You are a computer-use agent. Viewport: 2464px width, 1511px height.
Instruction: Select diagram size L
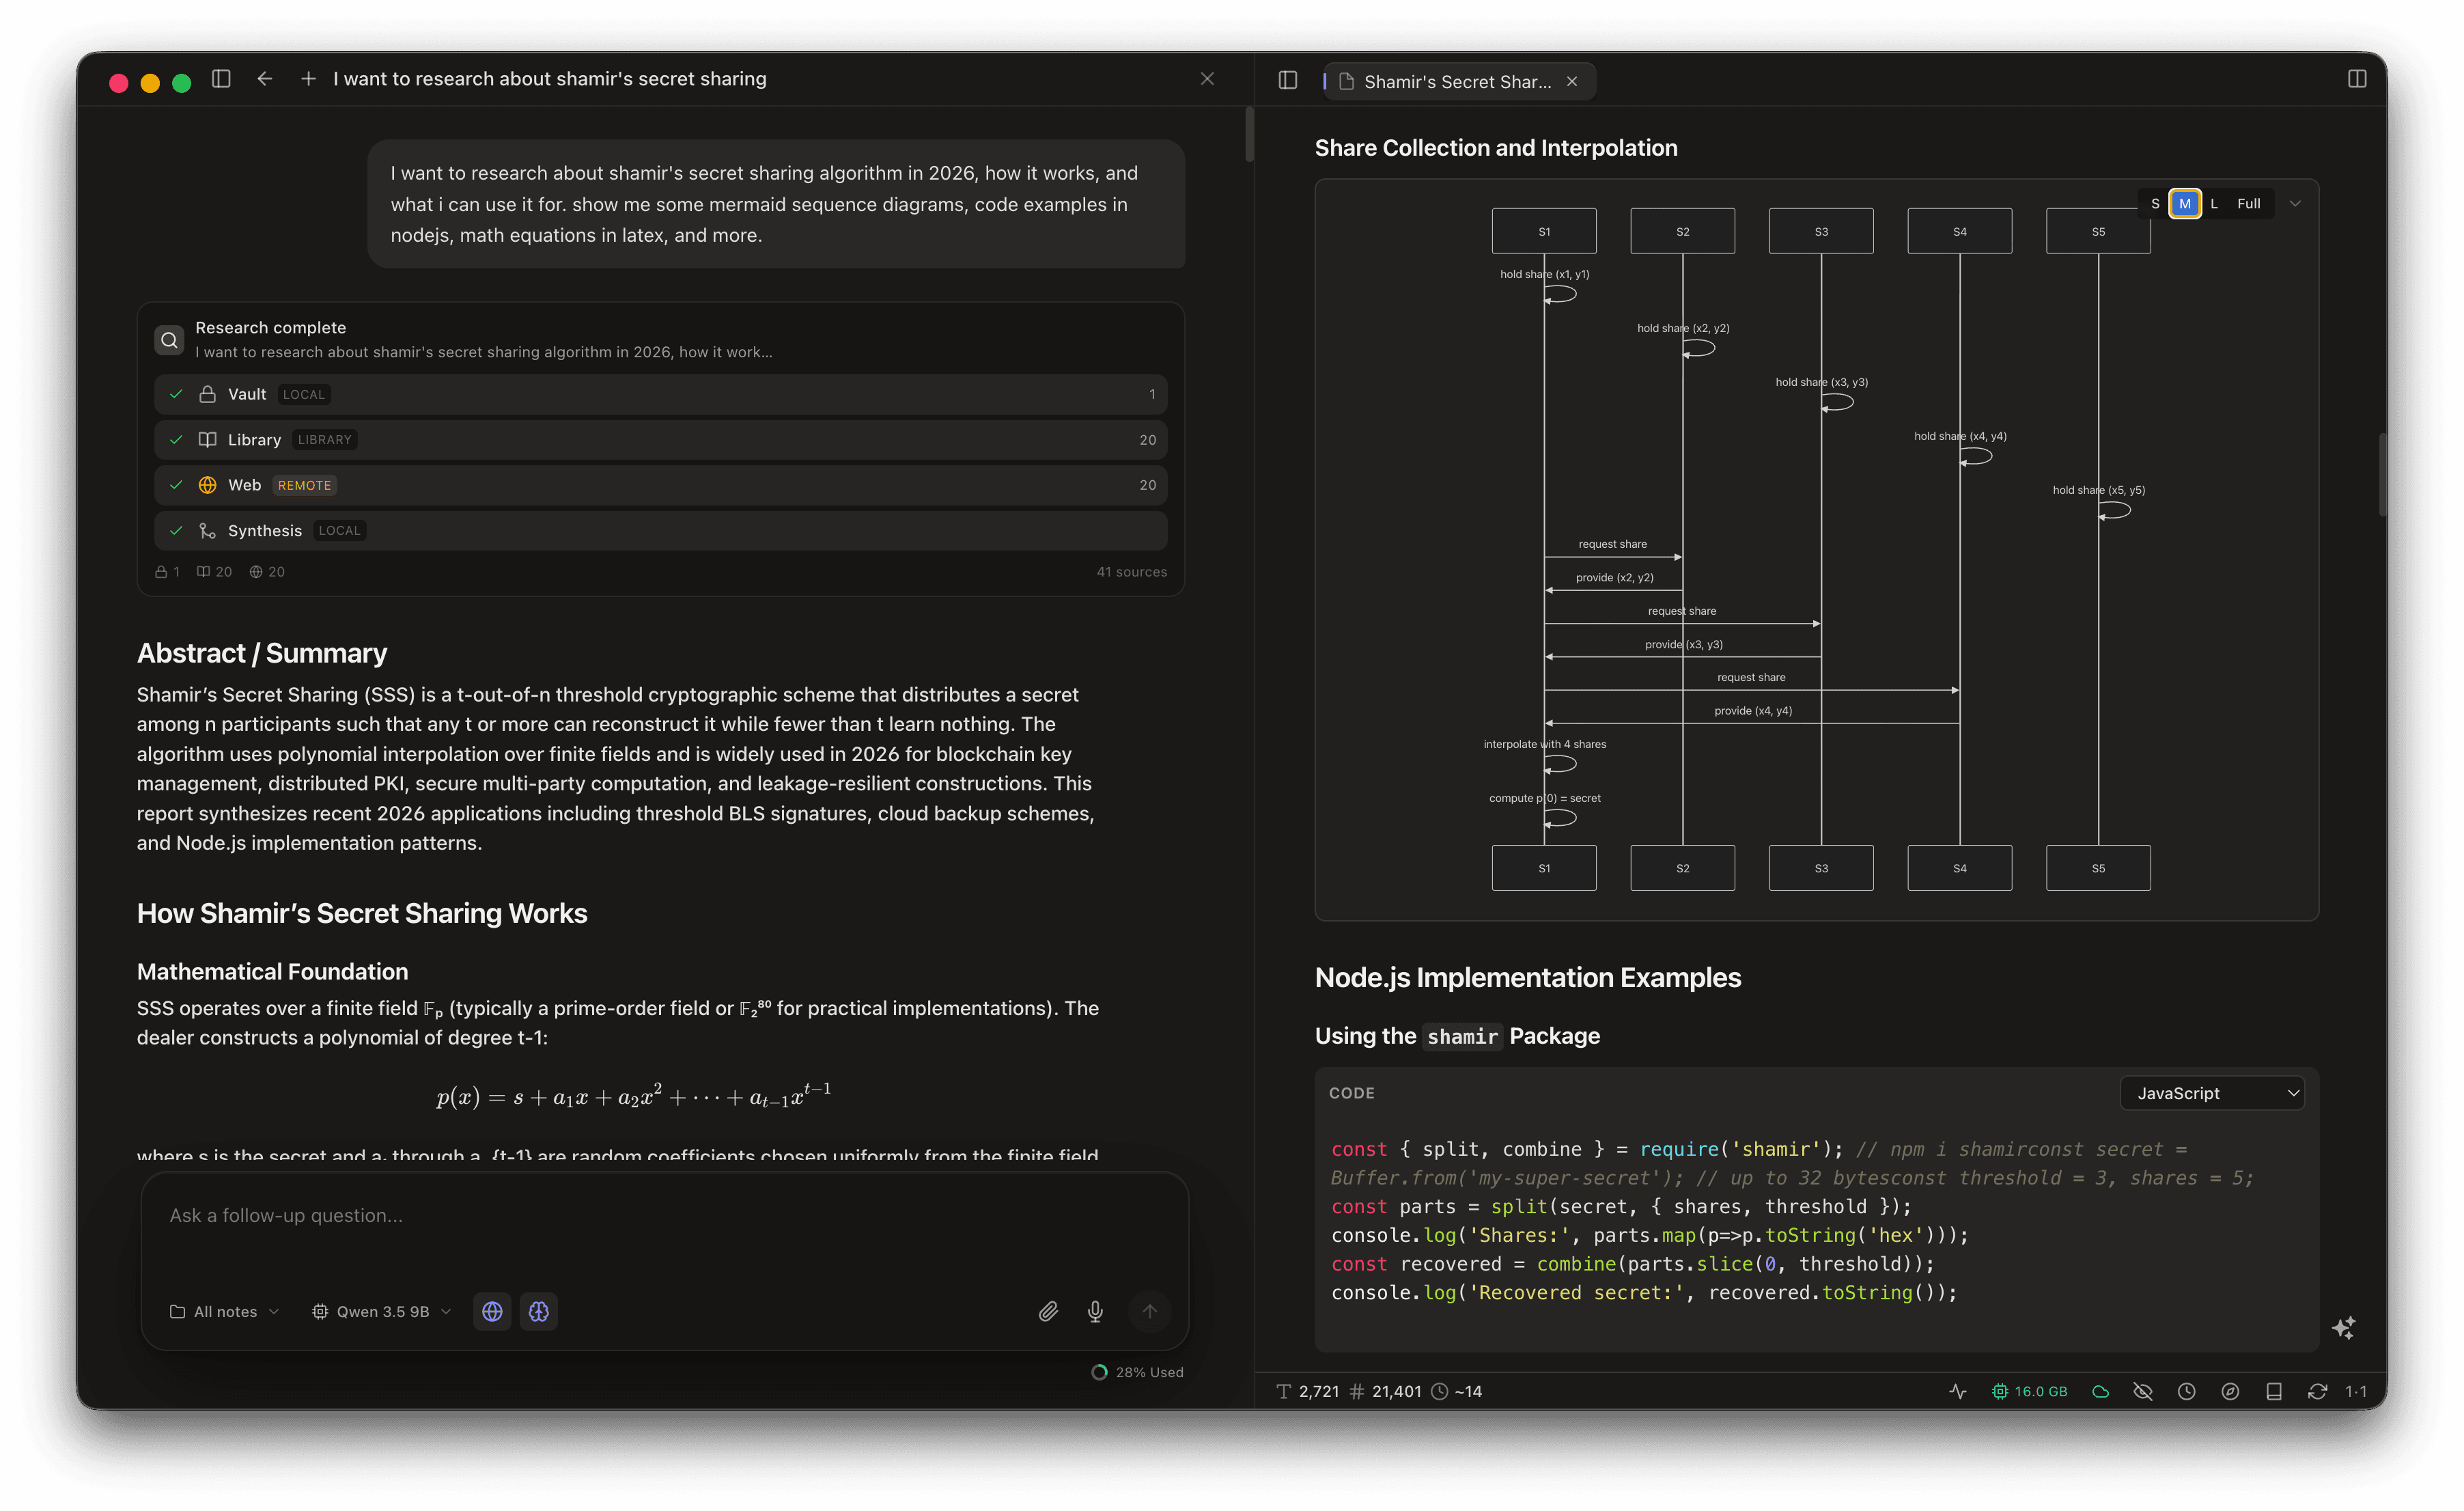(x=2213, y=204)
